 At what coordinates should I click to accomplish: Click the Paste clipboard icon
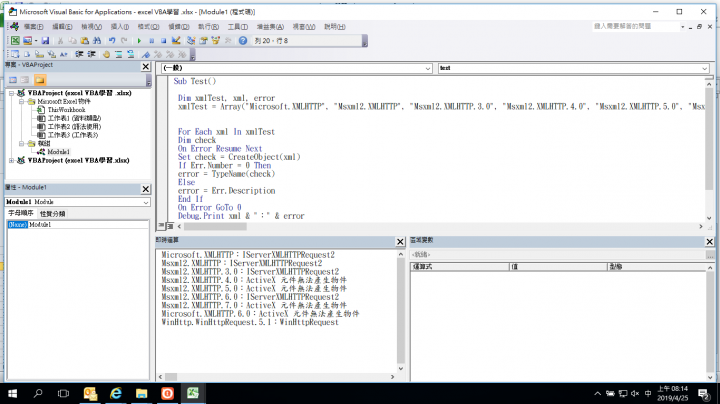coord(84,41)
